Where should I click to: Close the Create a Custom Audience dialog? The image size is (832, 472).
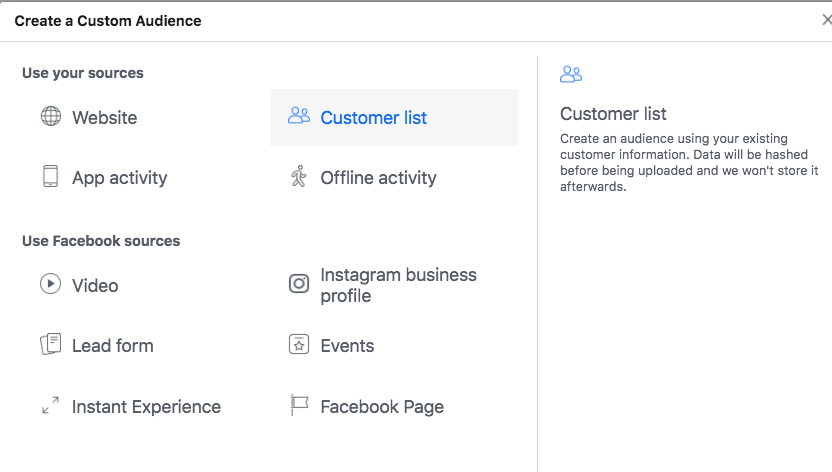click(x=826, y=20)
